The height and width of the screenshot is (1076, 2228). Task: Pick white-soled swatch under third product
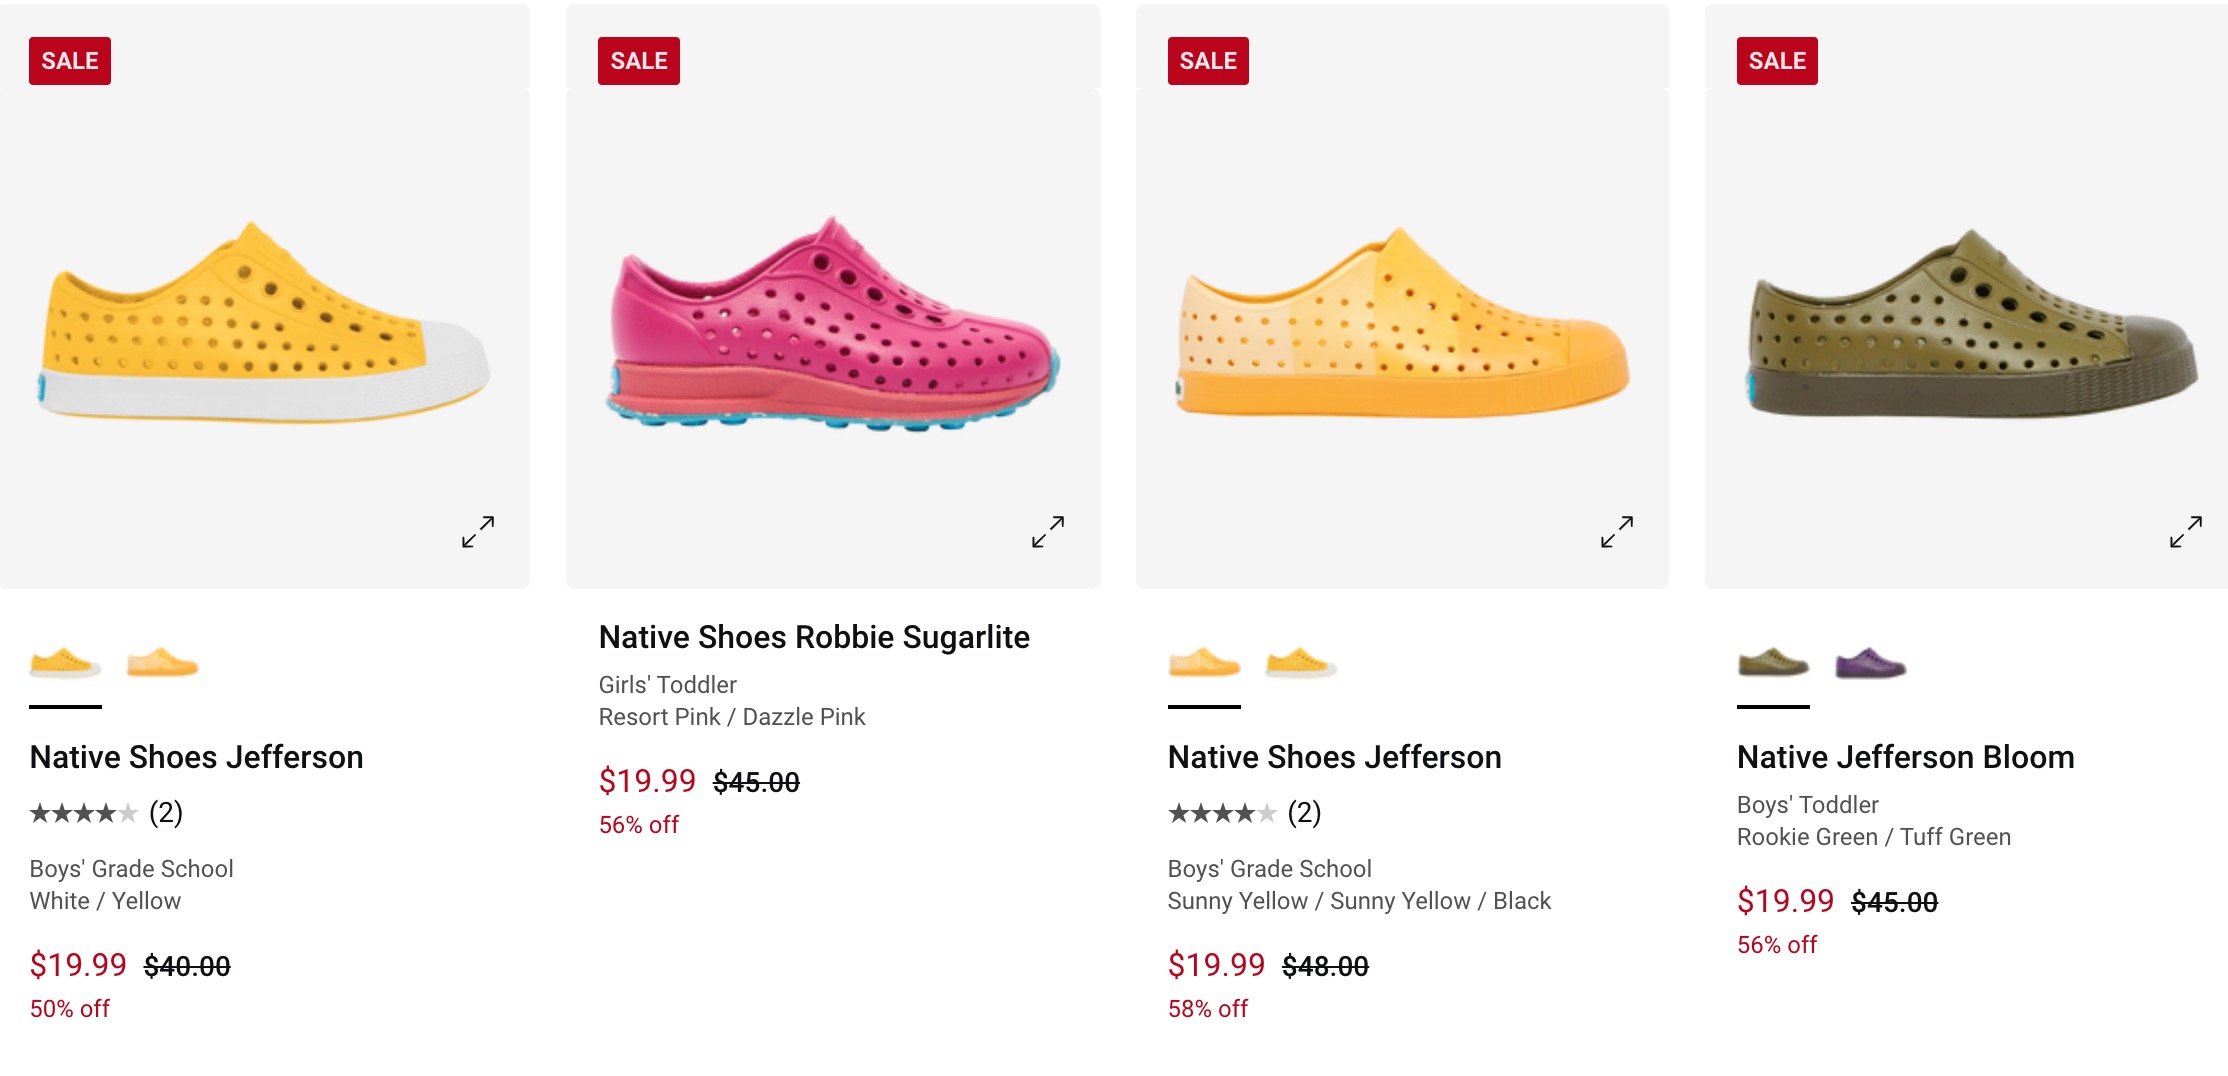coord(1301,664)
